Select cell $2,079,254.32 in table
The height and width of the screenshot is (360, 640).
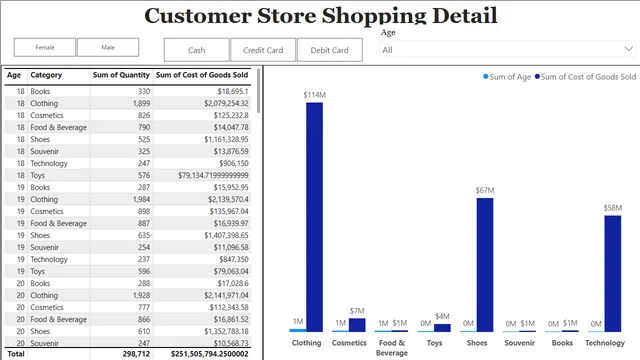226,103
